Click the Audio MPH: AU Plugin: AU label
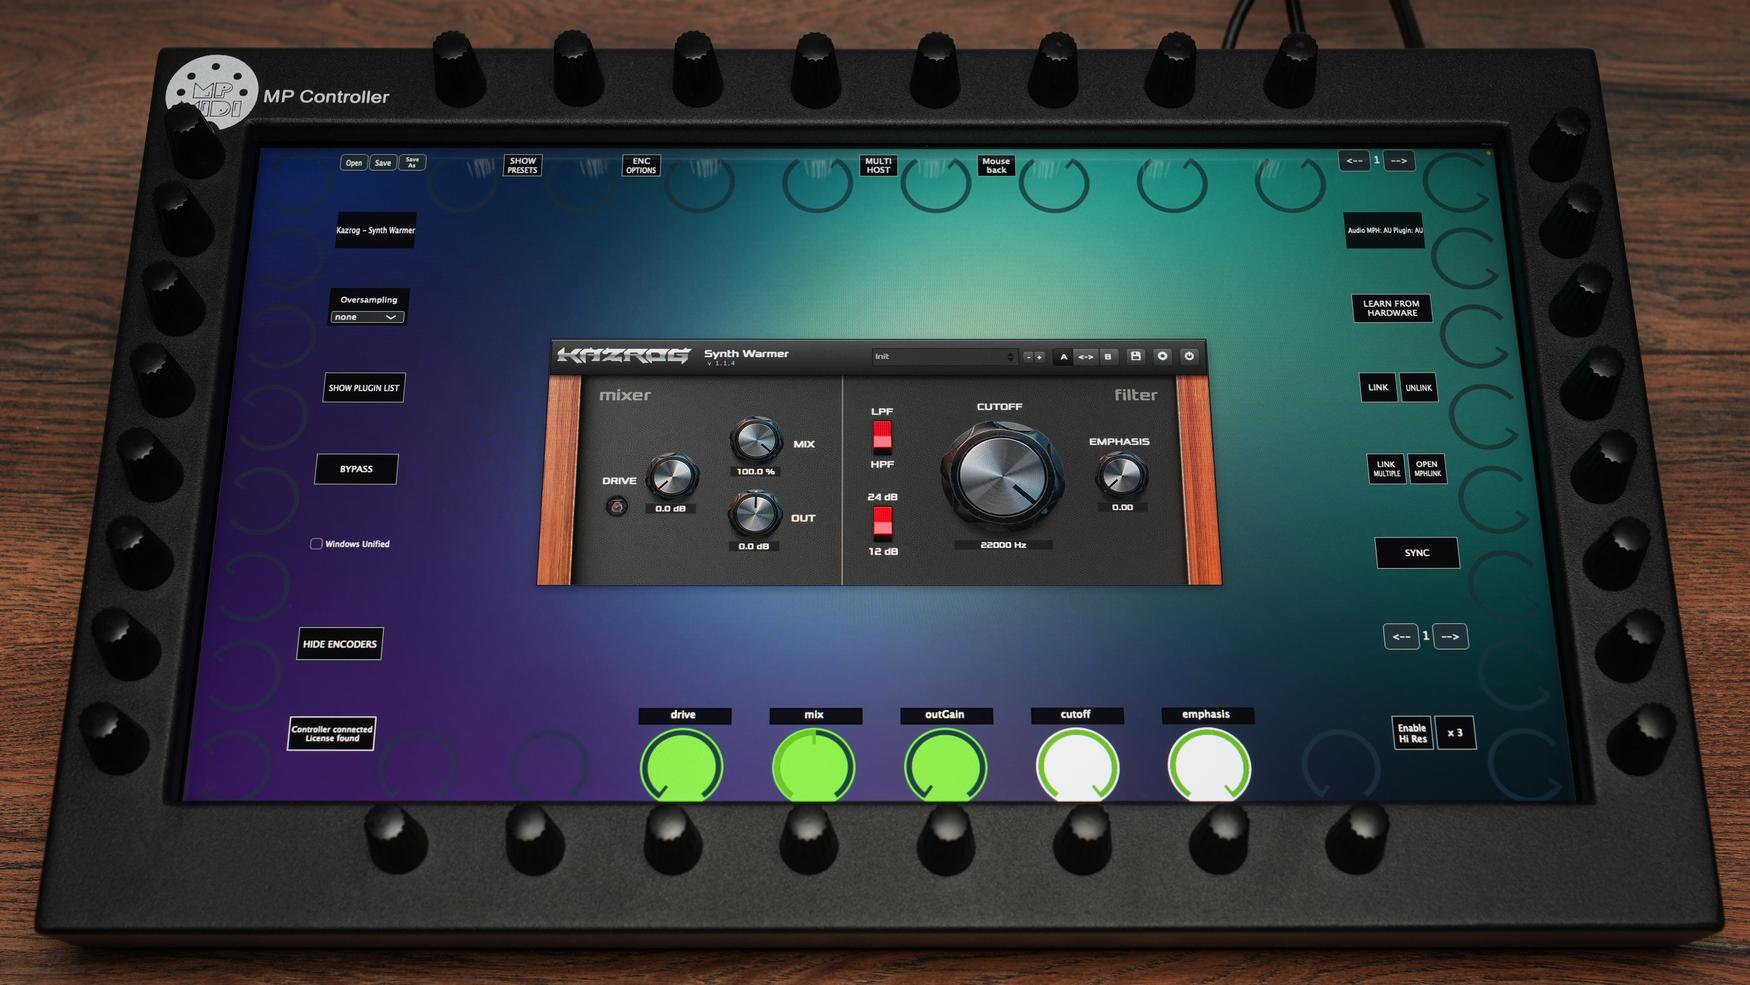 click(1385, 231)
